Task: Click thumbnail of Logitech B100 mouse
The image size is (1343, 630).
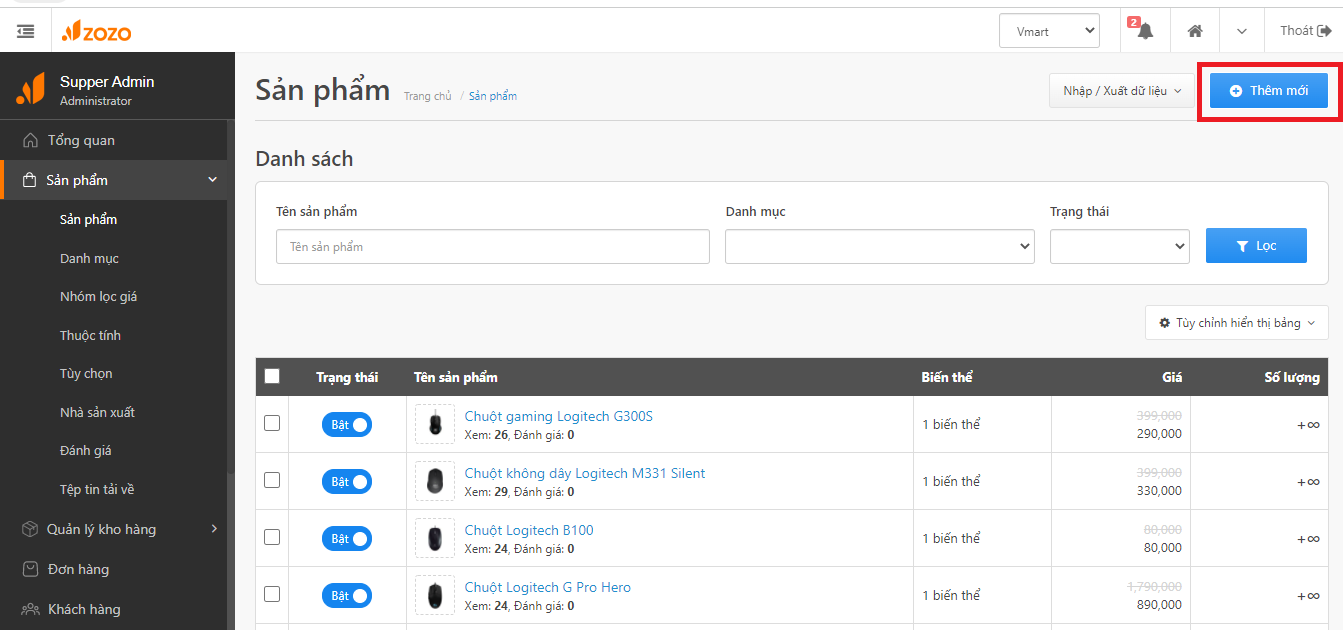Action: [435, 539]
